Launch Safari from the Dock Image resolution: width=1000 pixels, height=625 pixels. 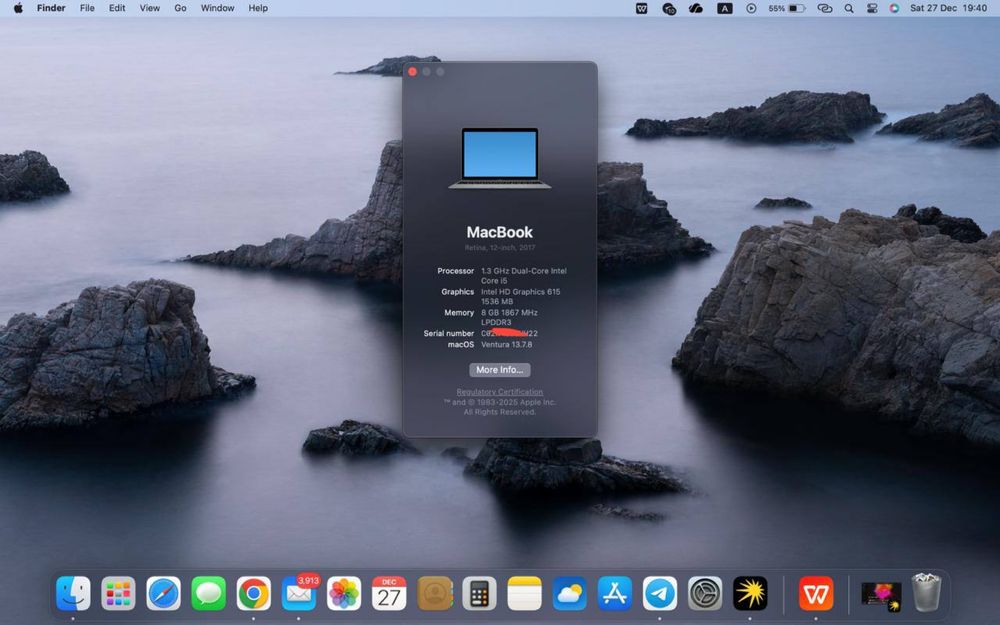pos(163,593)
